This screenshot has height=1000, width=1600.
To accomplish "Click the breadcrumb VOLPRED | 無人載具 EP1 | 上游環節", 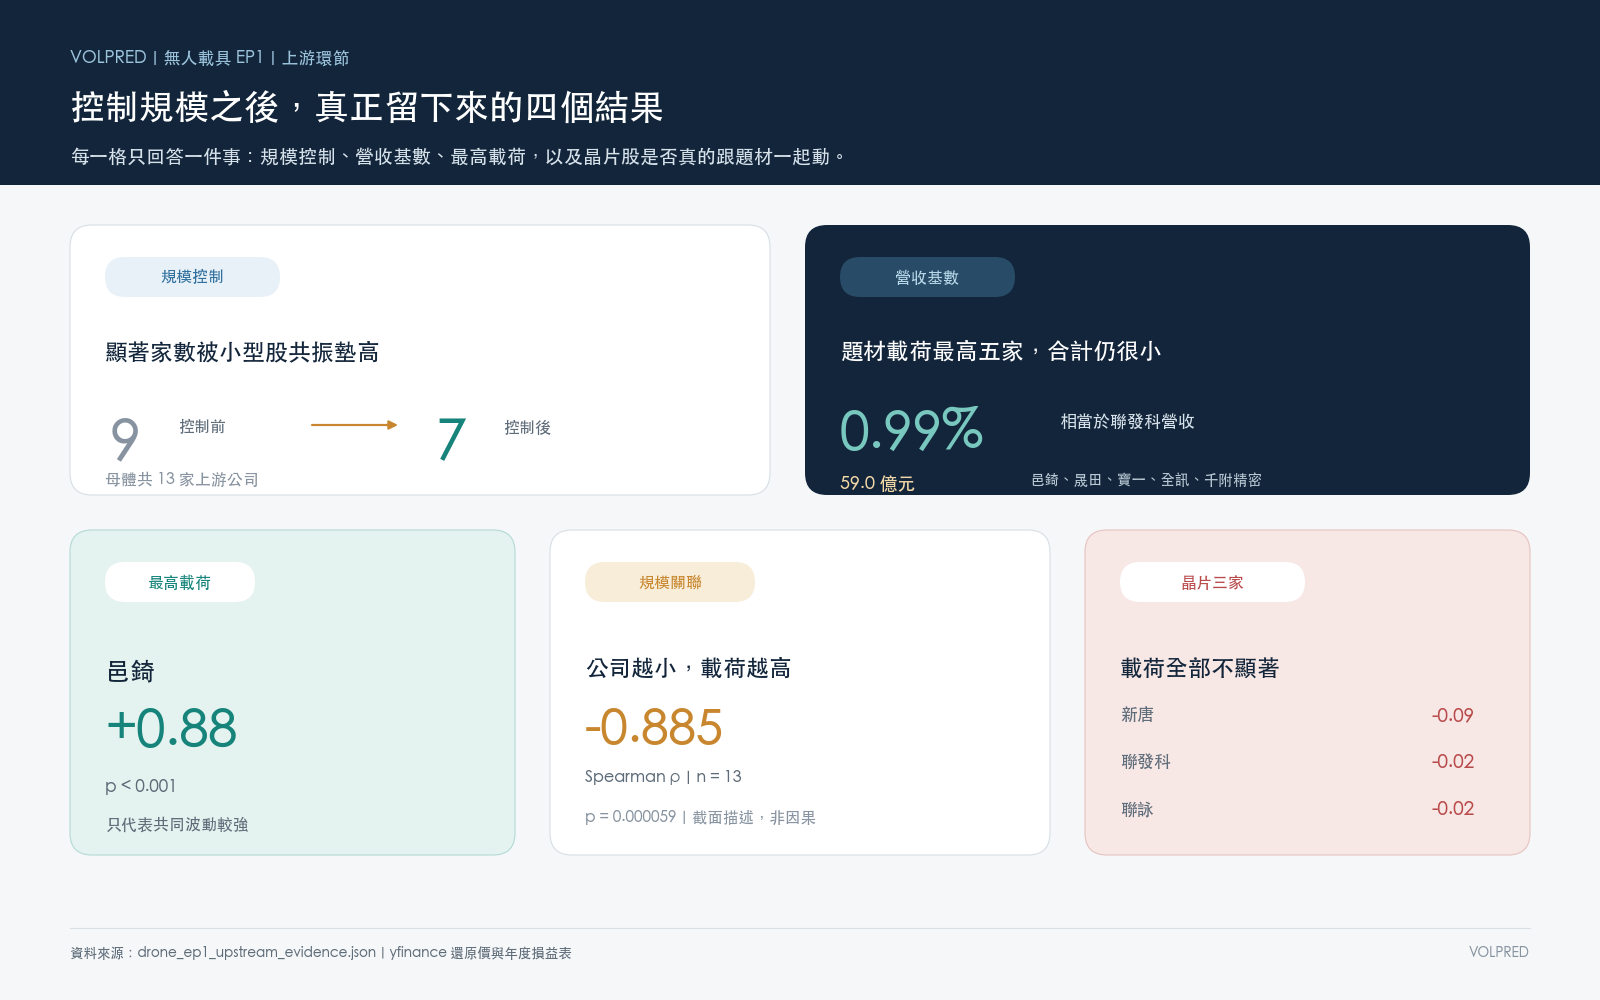I will coord(210,57).
